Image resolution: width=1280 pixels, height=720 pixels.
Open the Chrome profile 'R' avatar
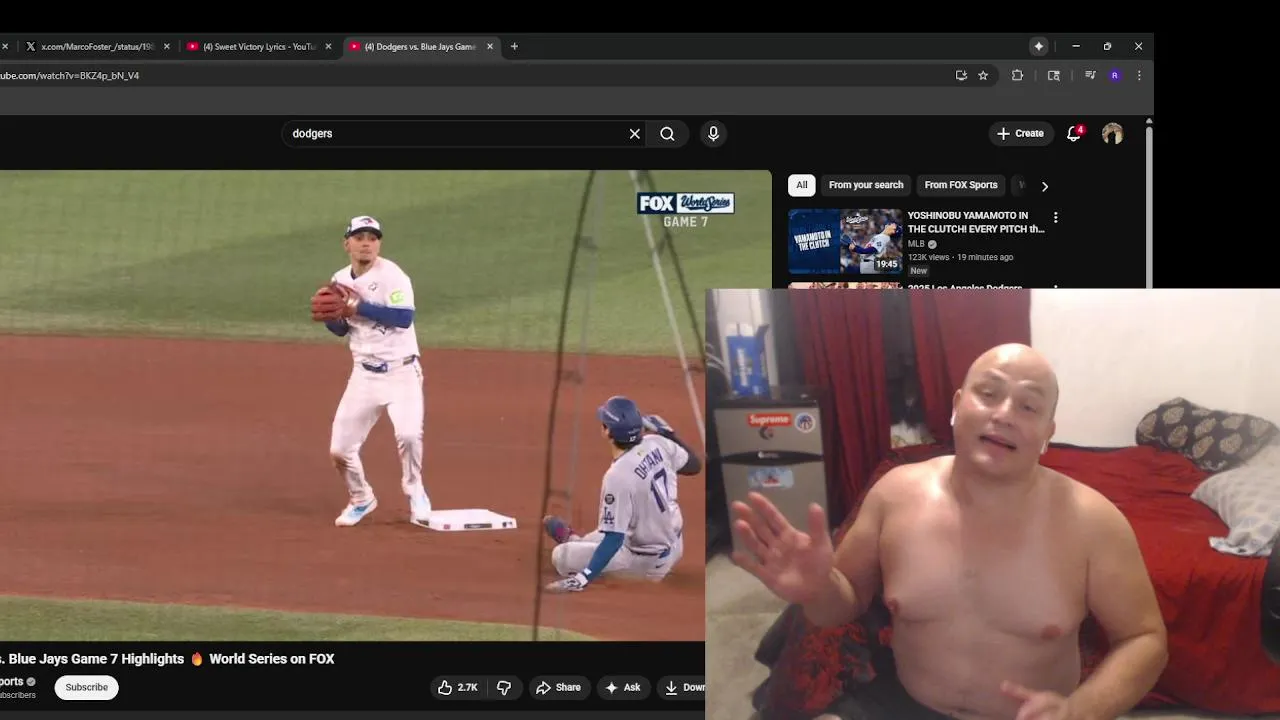[x=1115, y=75]
